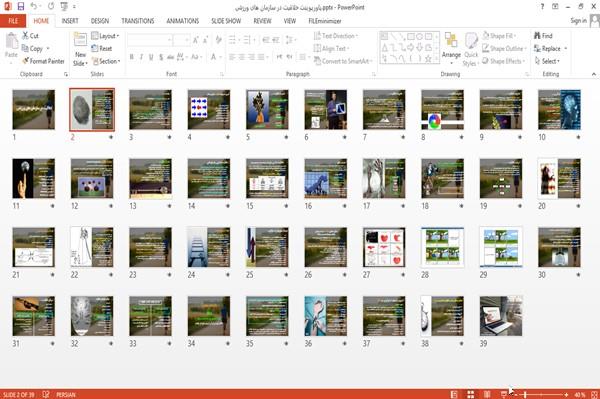Switch to Normal view in status bar
Viewport: 600px width, 399px height.
(x=454, y=394)
